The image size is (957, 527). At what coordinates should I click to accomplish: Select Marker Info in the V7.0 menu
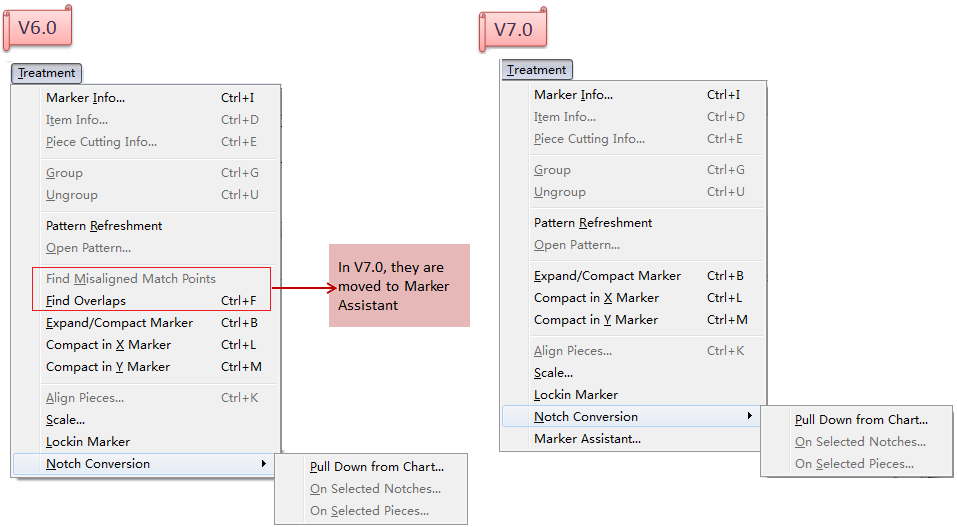click(573, 95)
